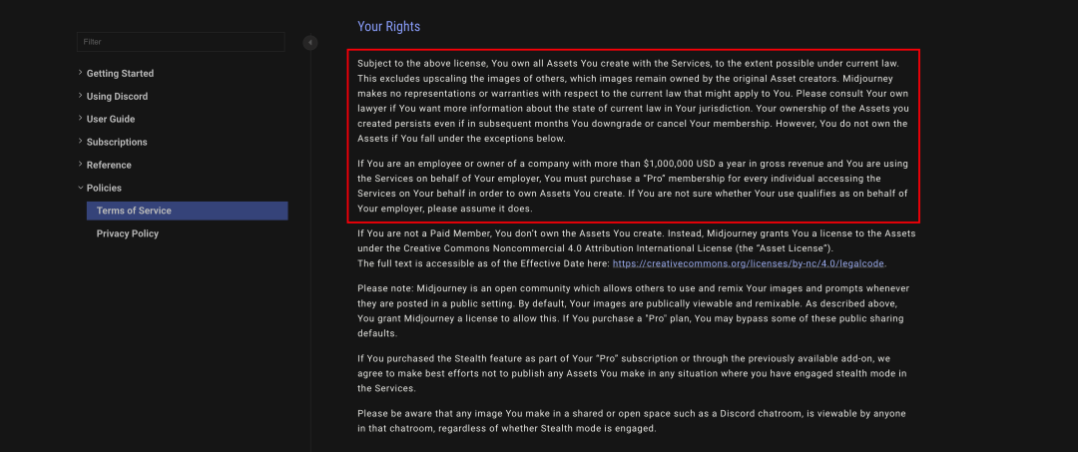Viewport: 1078px width, 452px height.
Task: Open the User Guide menu label
Action: point(111,120)
